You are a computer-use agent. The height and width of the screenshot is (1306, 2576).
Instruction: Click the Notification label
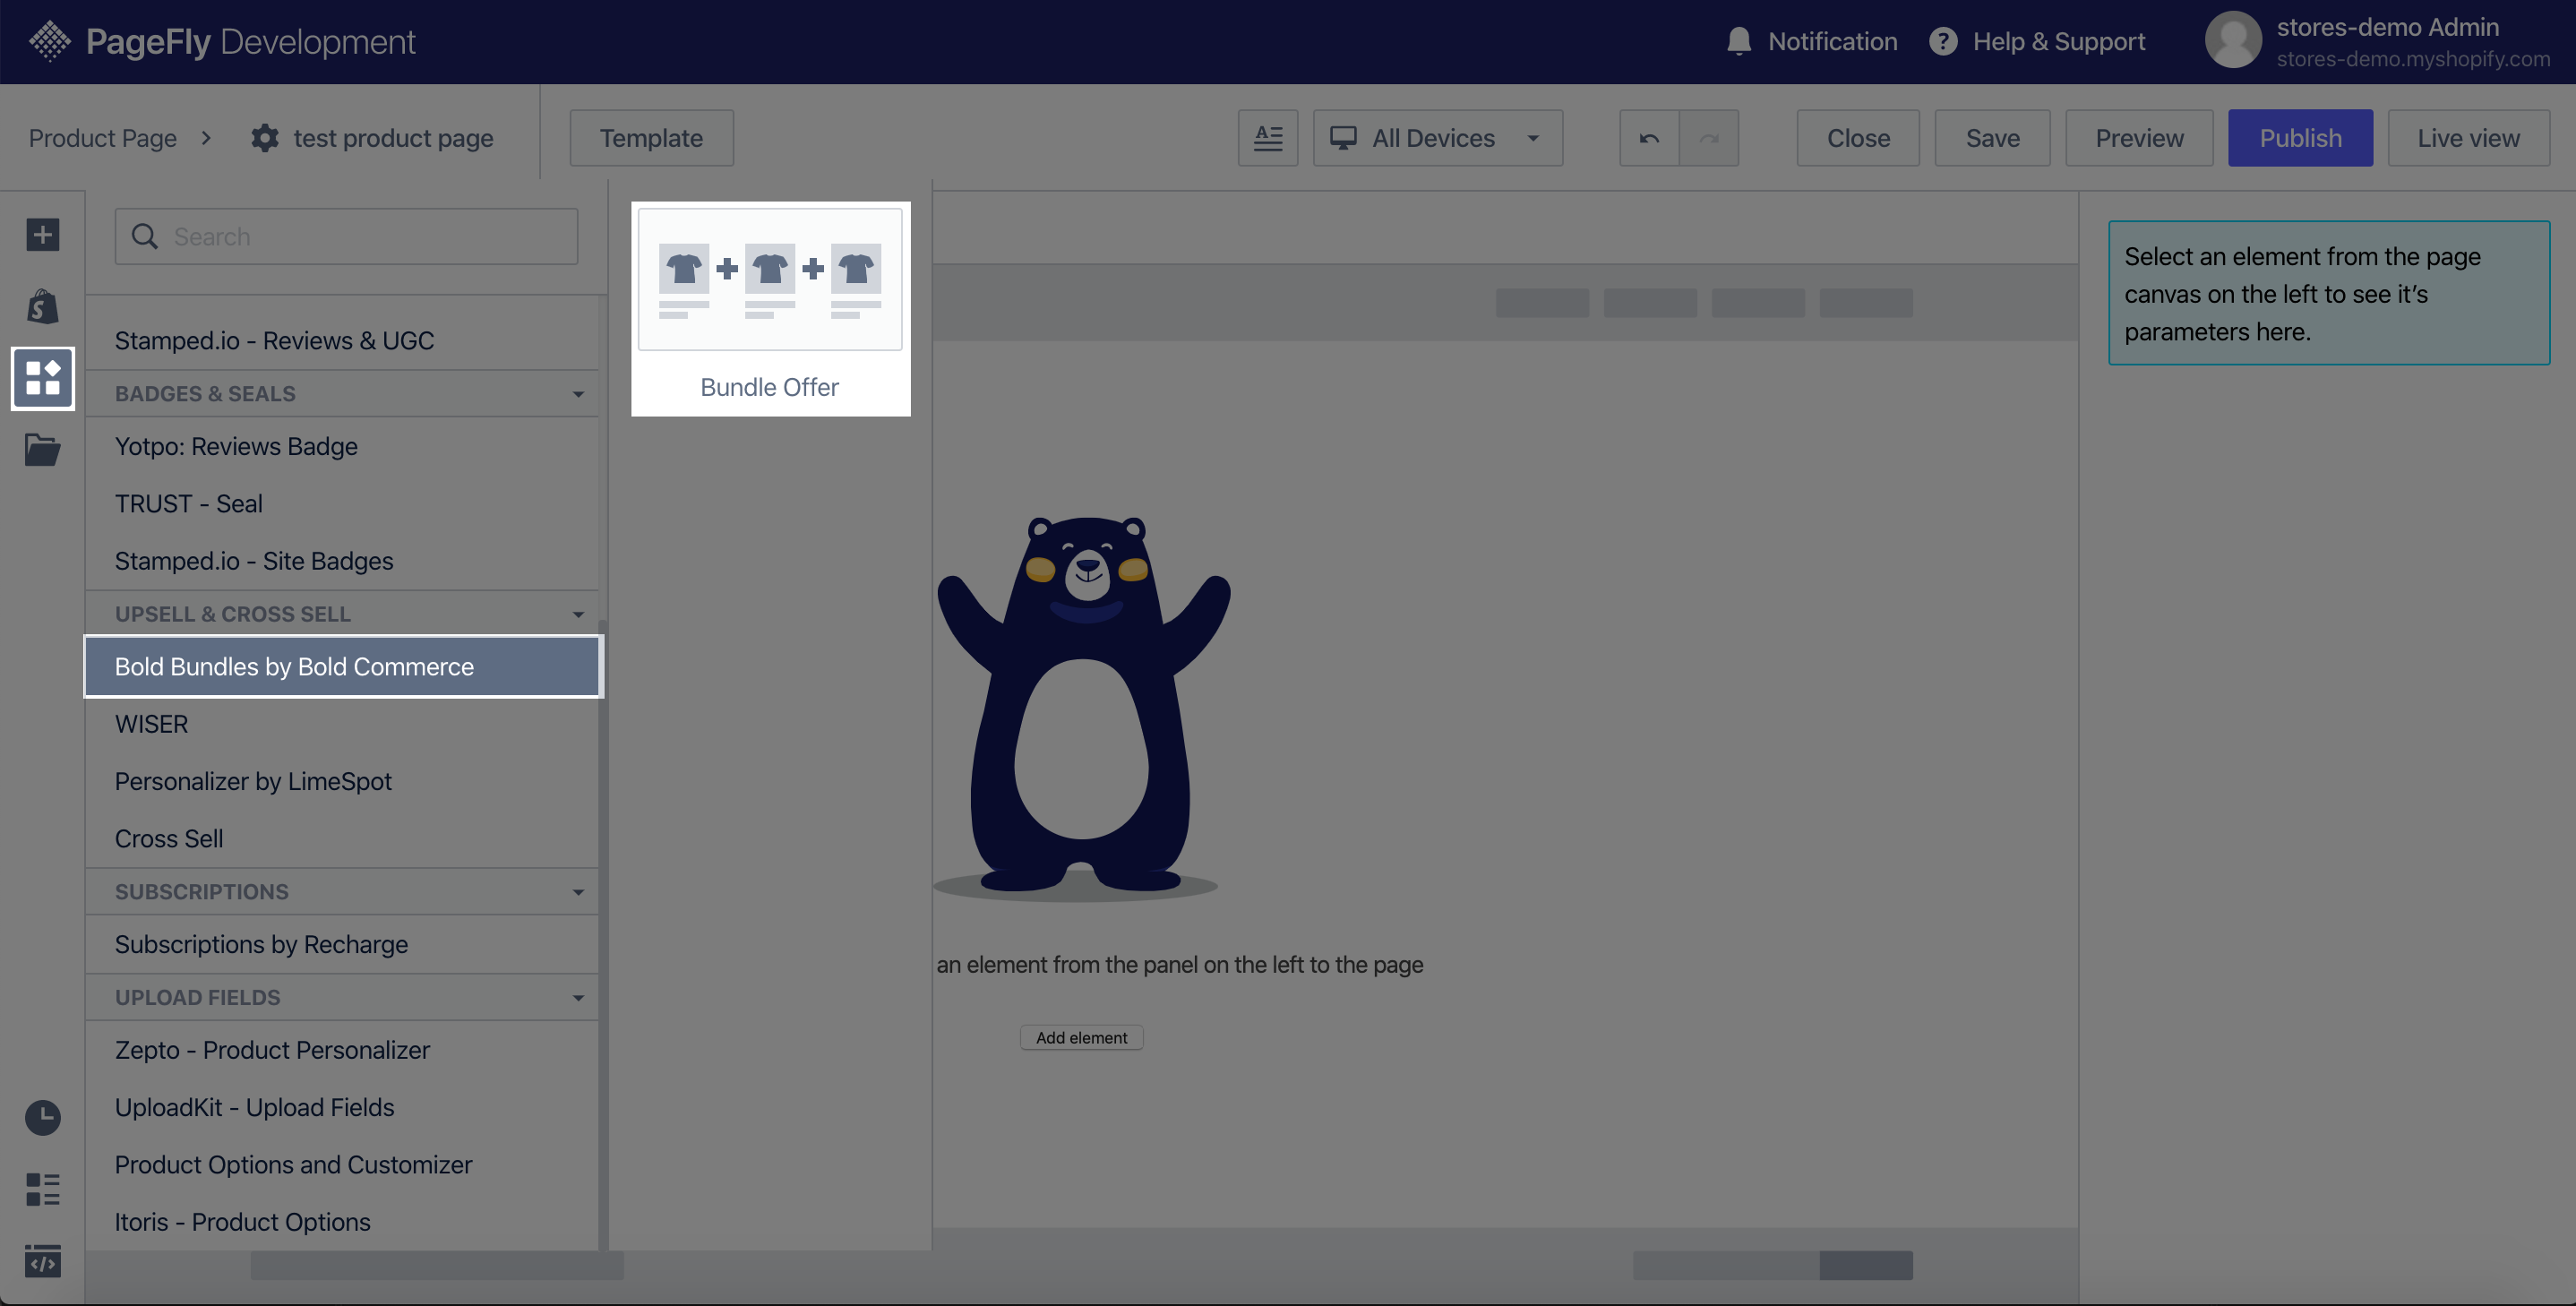pyautogui.click(x=1832, y=41)
